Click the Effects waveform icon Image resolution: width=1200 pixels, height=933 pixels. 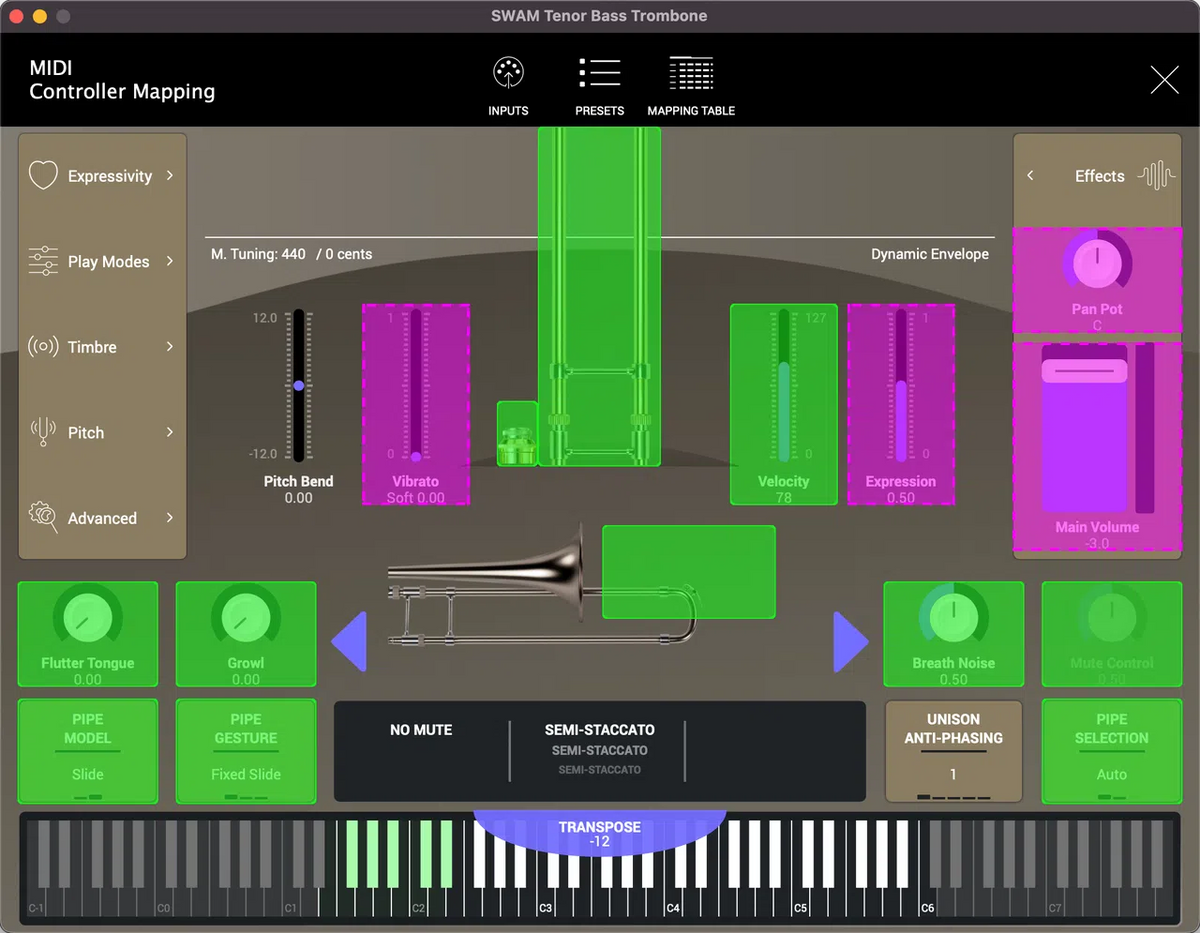tap(1158, 175)
